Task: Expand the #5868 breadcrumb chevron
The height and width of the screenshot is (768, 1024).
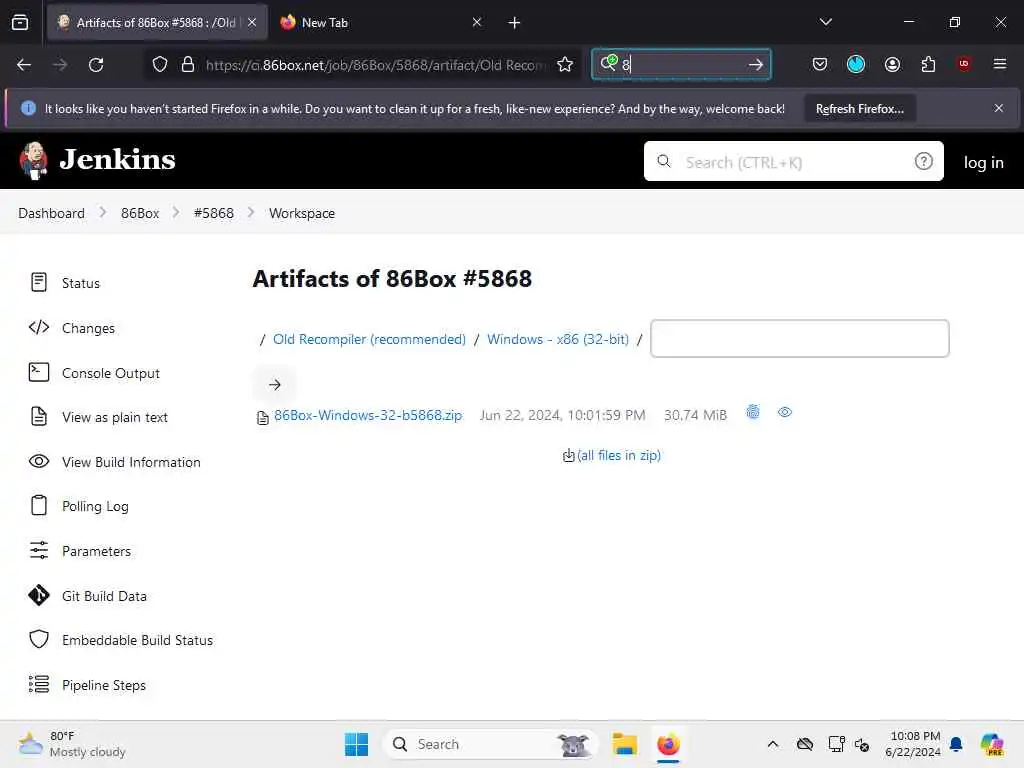Action: click(x=251, y=212)
